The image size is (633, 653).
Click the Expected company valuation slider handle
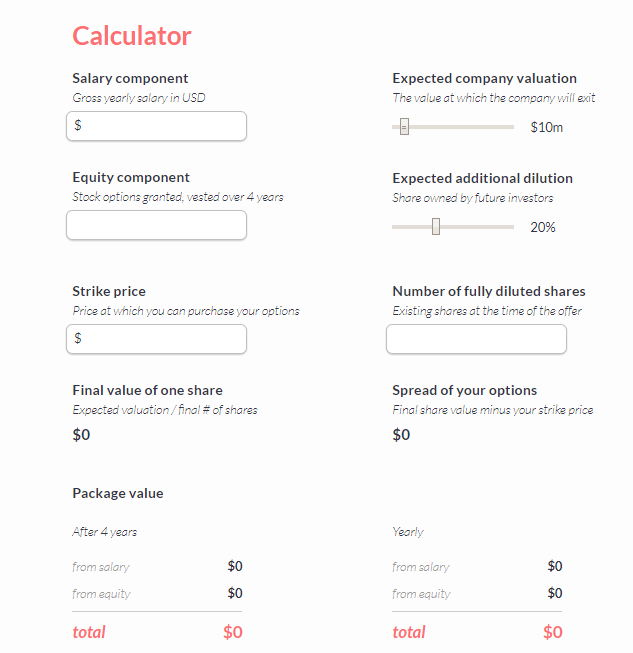pos(404,127)
